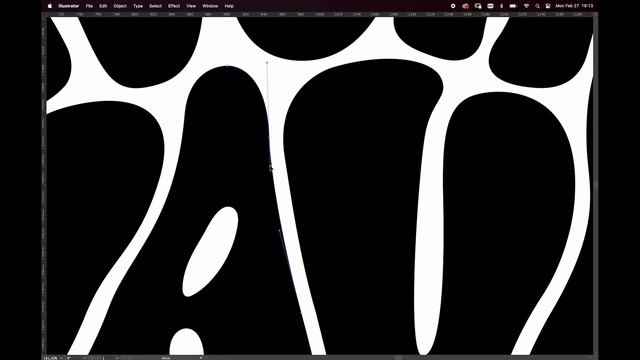Open the Type menu

(138, 6)
